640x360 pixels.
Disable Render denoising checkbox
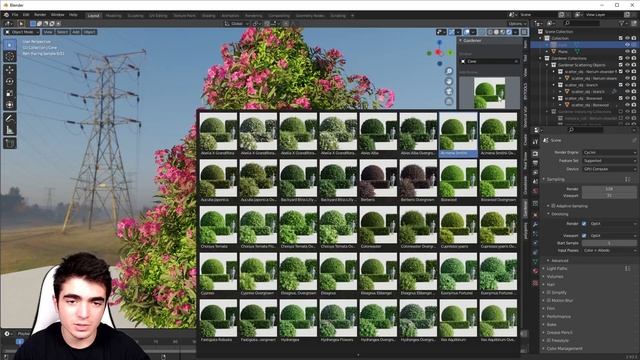pyautogui.click(x=584, y=224)
